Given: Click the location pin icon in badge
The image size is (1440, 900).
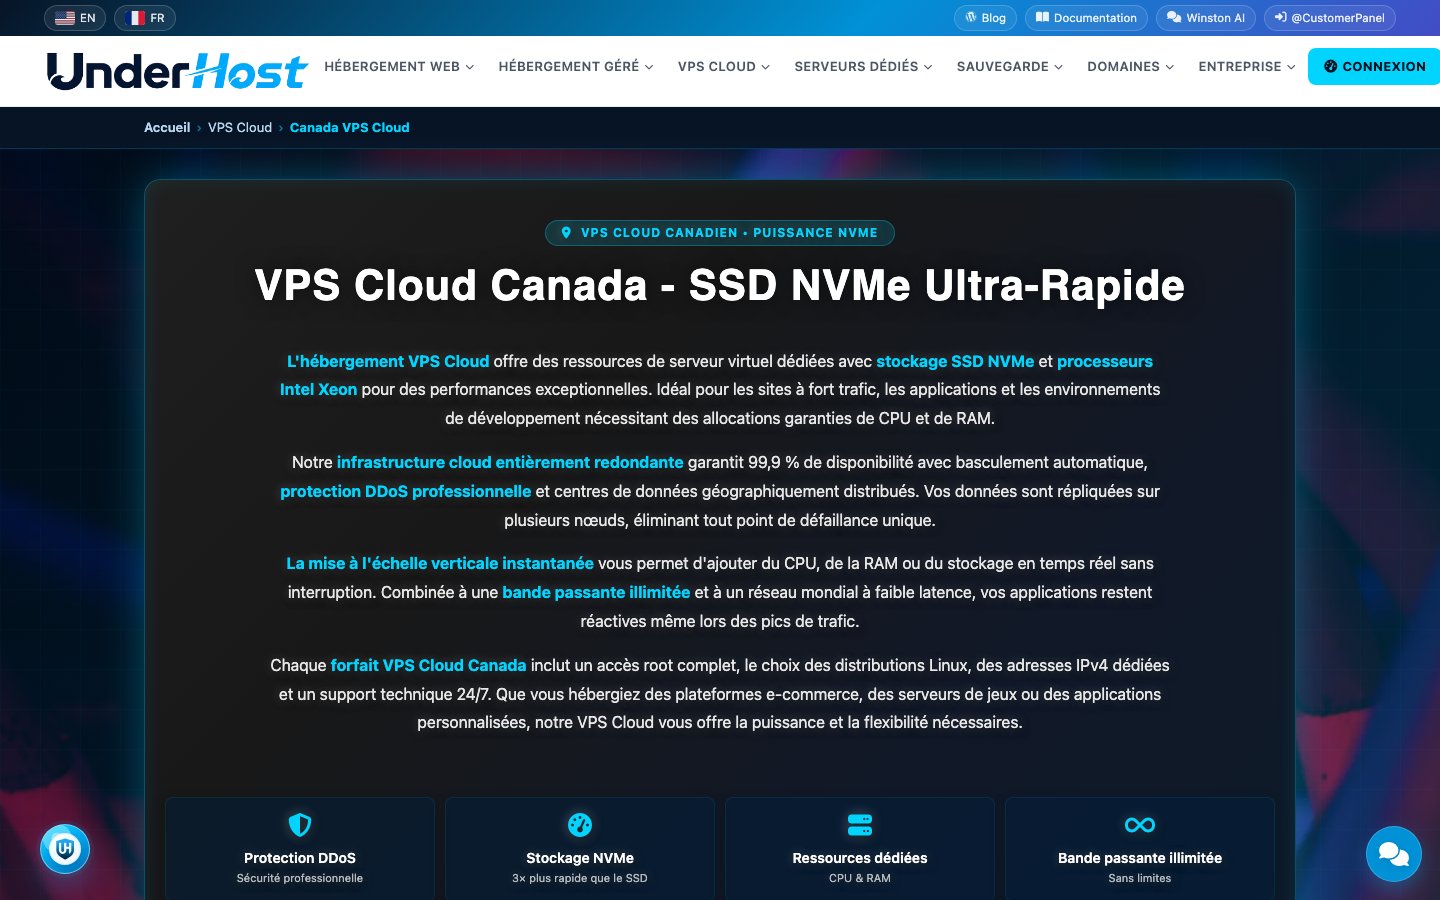Looking at the screenshot, I should click(566, 233).
